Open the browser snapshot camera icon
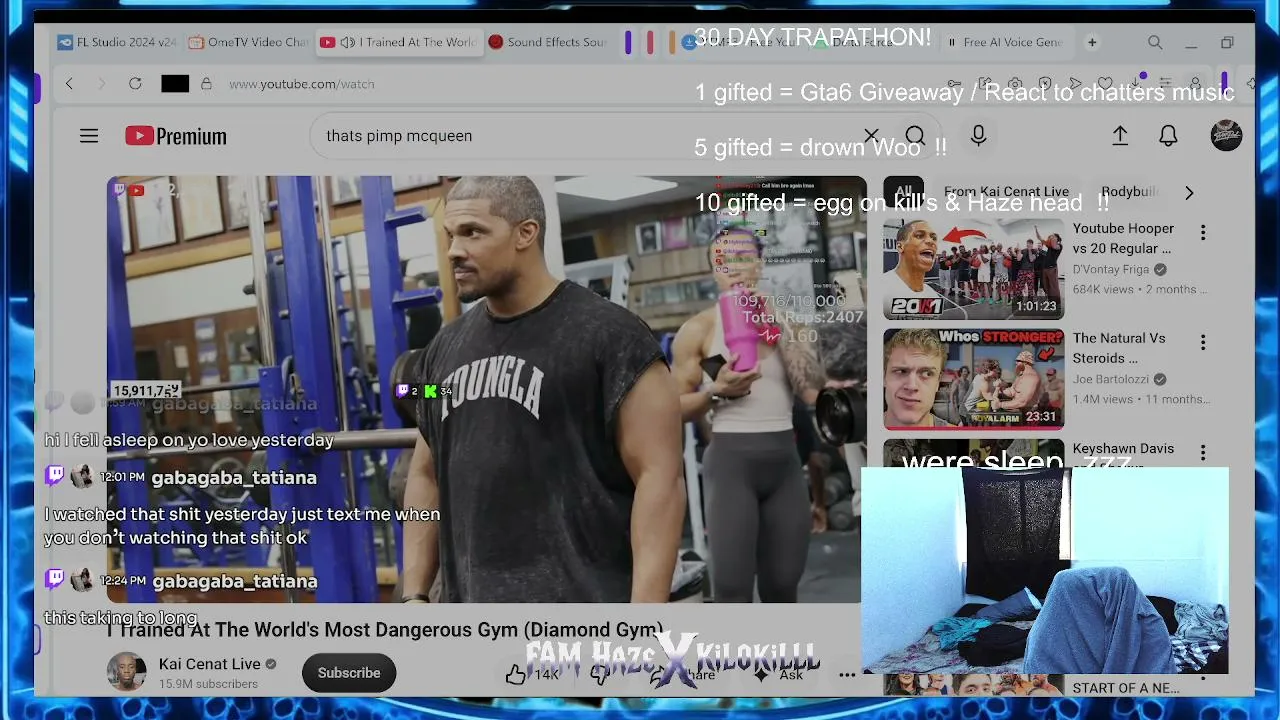The height and width of the screenshot is (720, 1280). (1015, 84)
